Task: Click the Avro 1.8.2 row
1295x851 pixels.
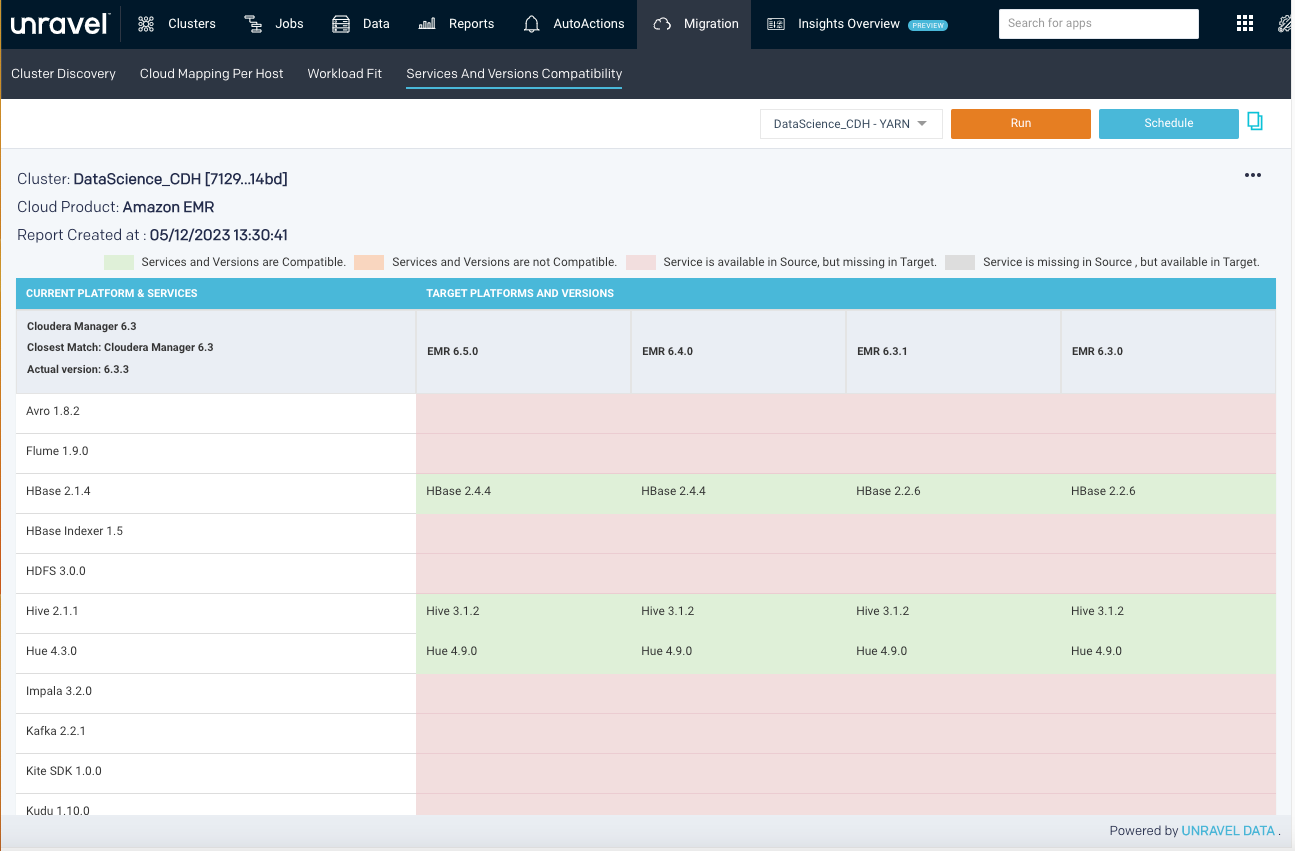Action: [646, 413]
